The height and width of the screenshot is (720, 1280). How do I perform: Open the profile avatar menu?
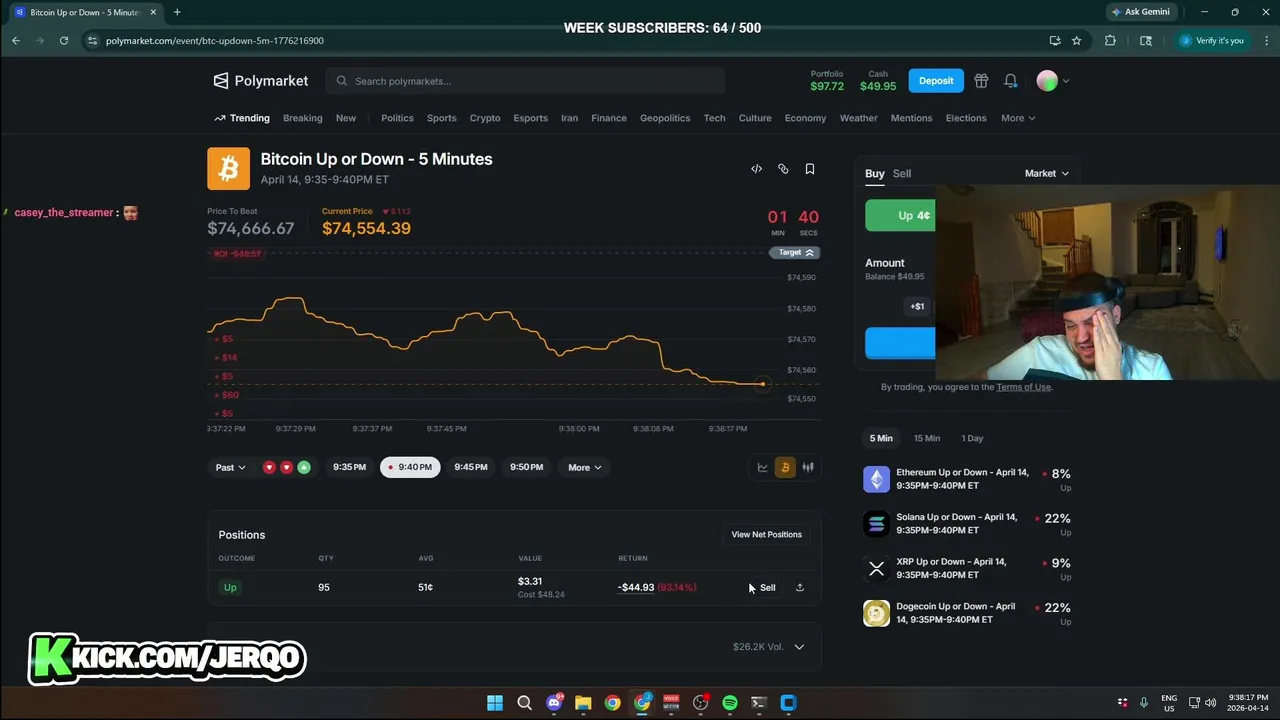pyautogui.click(x=1053, y=81)
